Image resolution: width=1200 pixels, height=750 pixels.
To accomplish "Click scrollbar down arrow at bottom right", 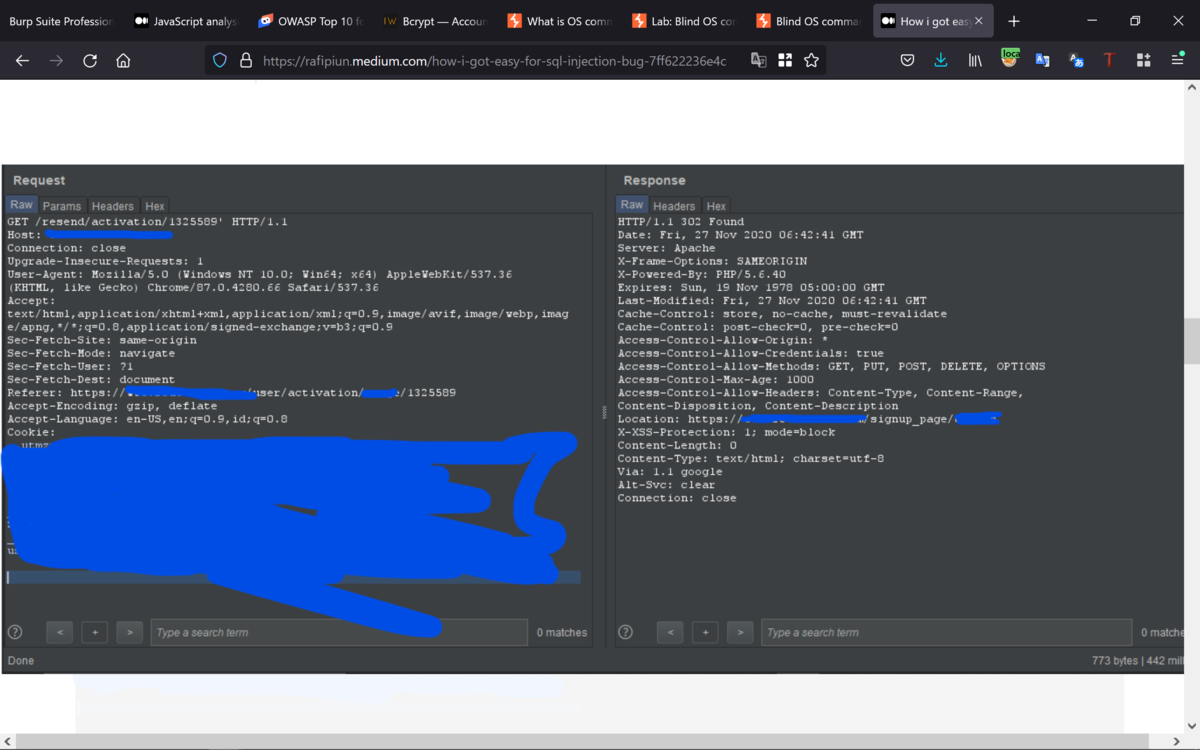I will (x=1192, y=727).
